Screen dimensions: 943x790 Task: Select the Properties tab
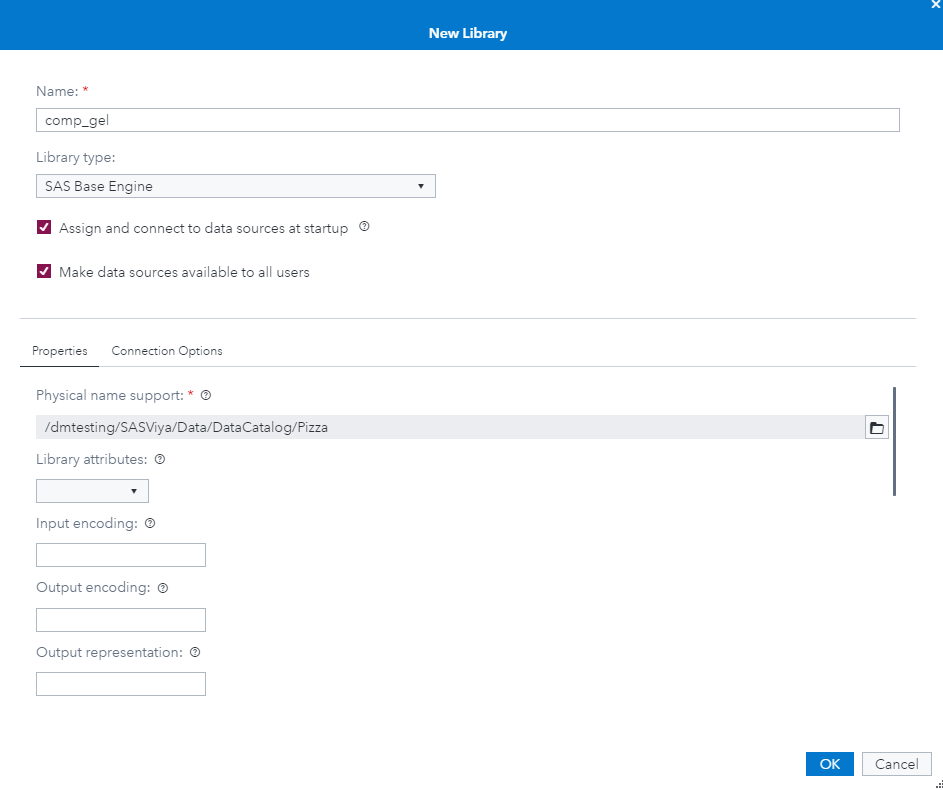[59, 351]
